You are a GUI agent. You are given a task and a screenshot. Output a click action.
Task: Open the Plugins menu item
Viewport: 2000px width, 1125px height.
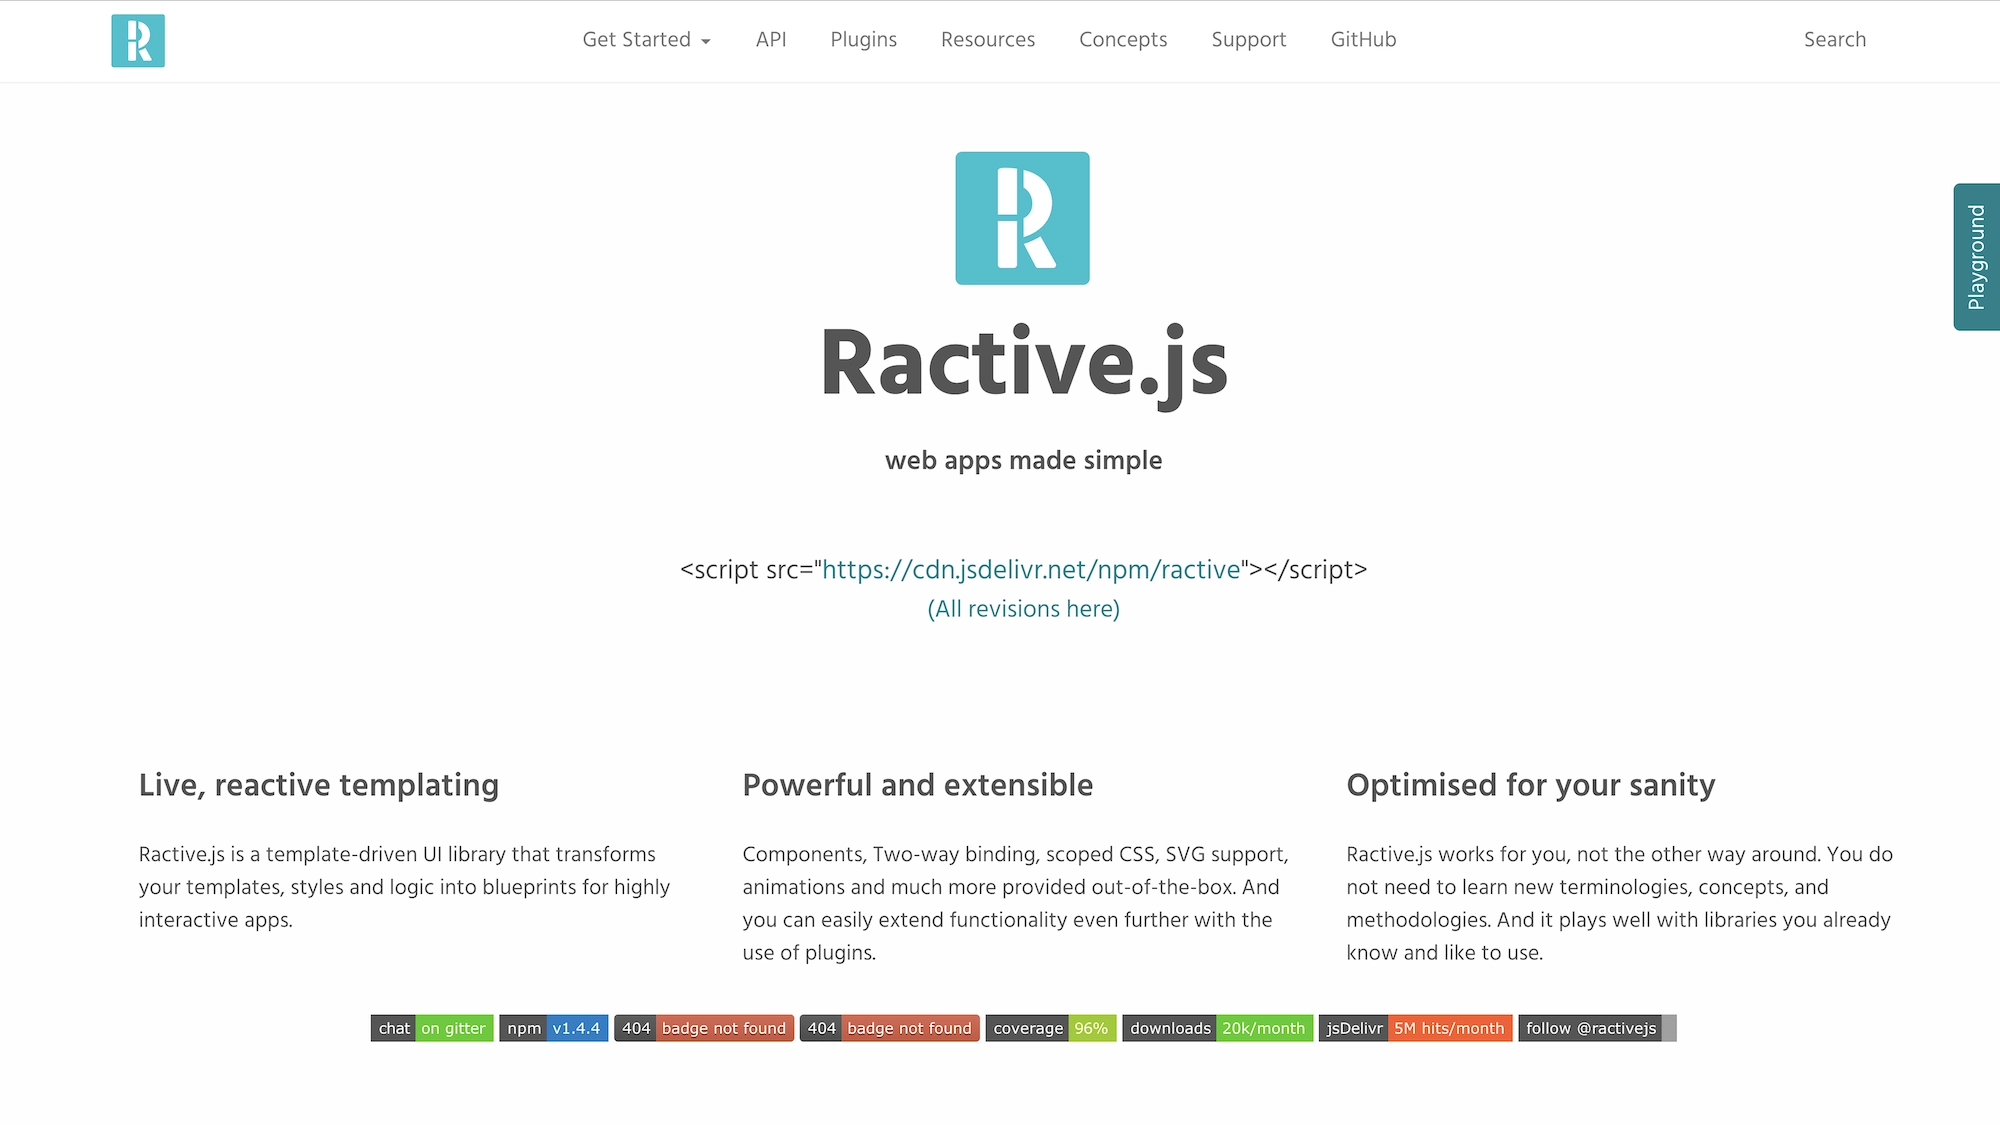coord(864,40)
